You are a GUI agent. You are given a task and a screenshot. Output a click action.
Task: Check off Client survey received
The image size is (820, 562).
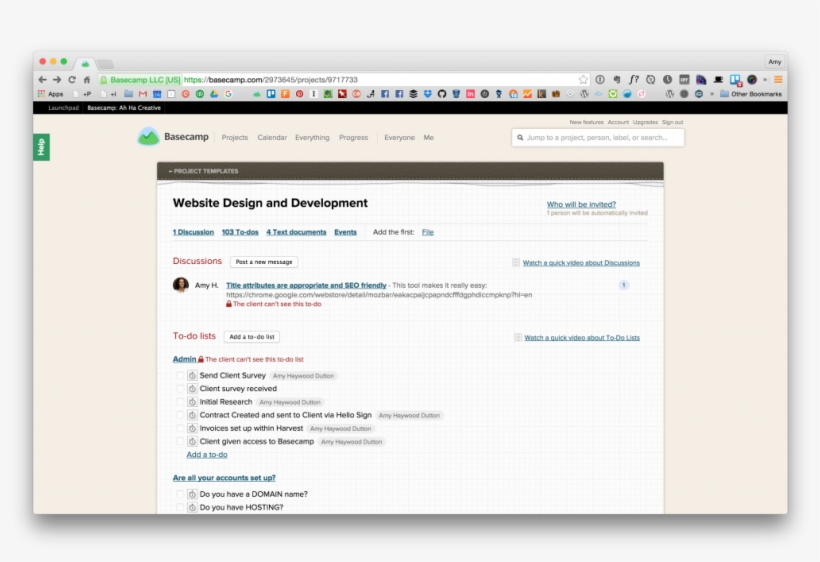180,389
